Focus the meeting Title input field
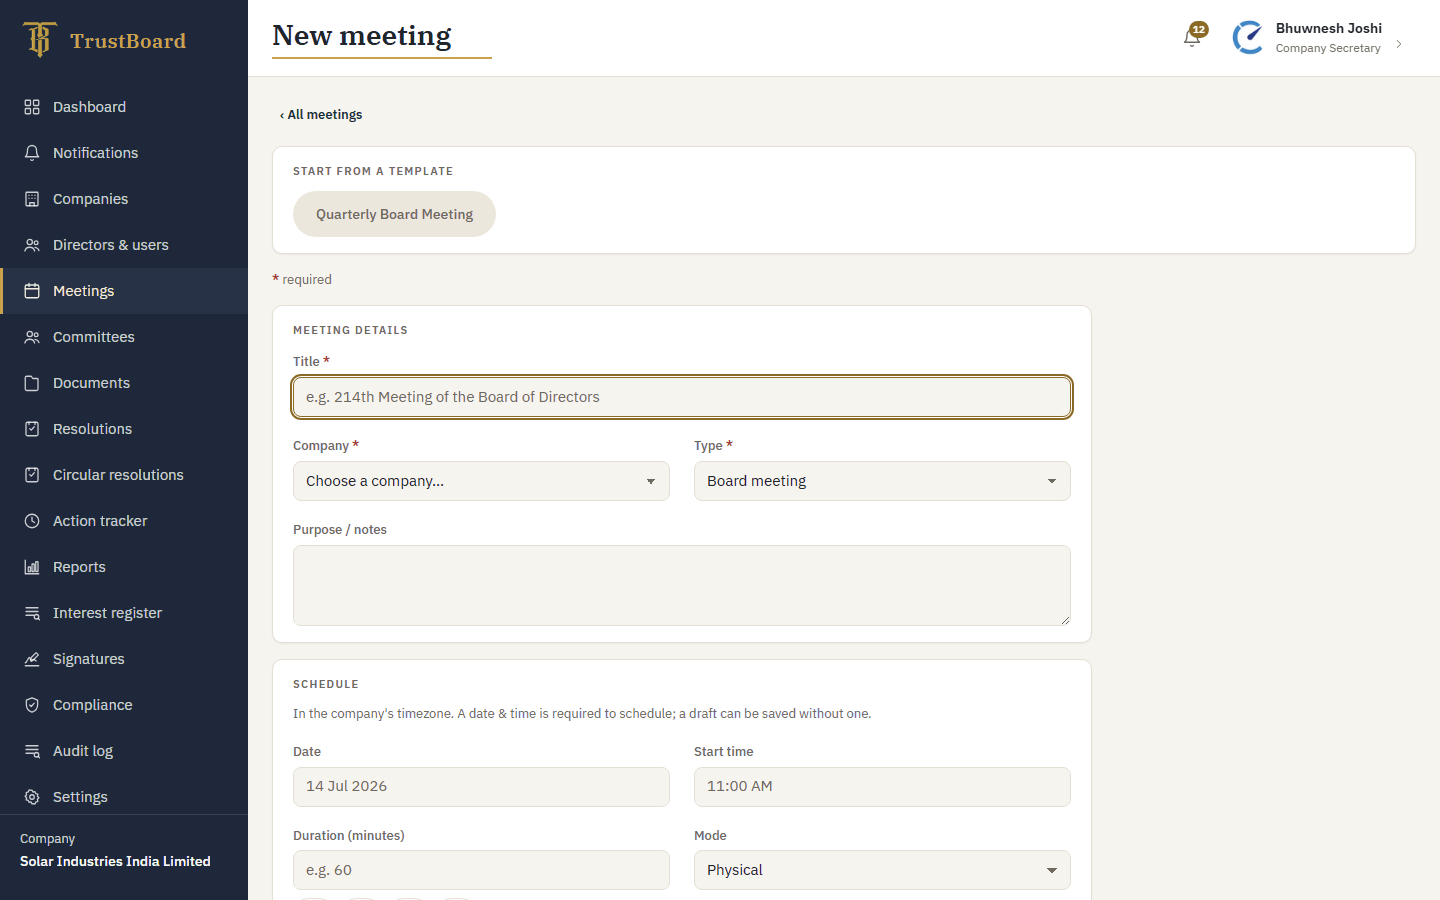This screenshot has height=900, width=1440. click(682, 397)
